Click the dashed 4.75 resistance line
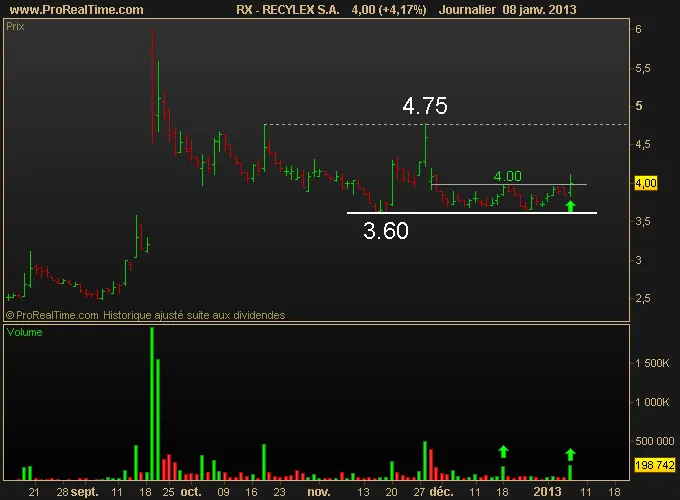680x500 pixels. coord(446,124)
